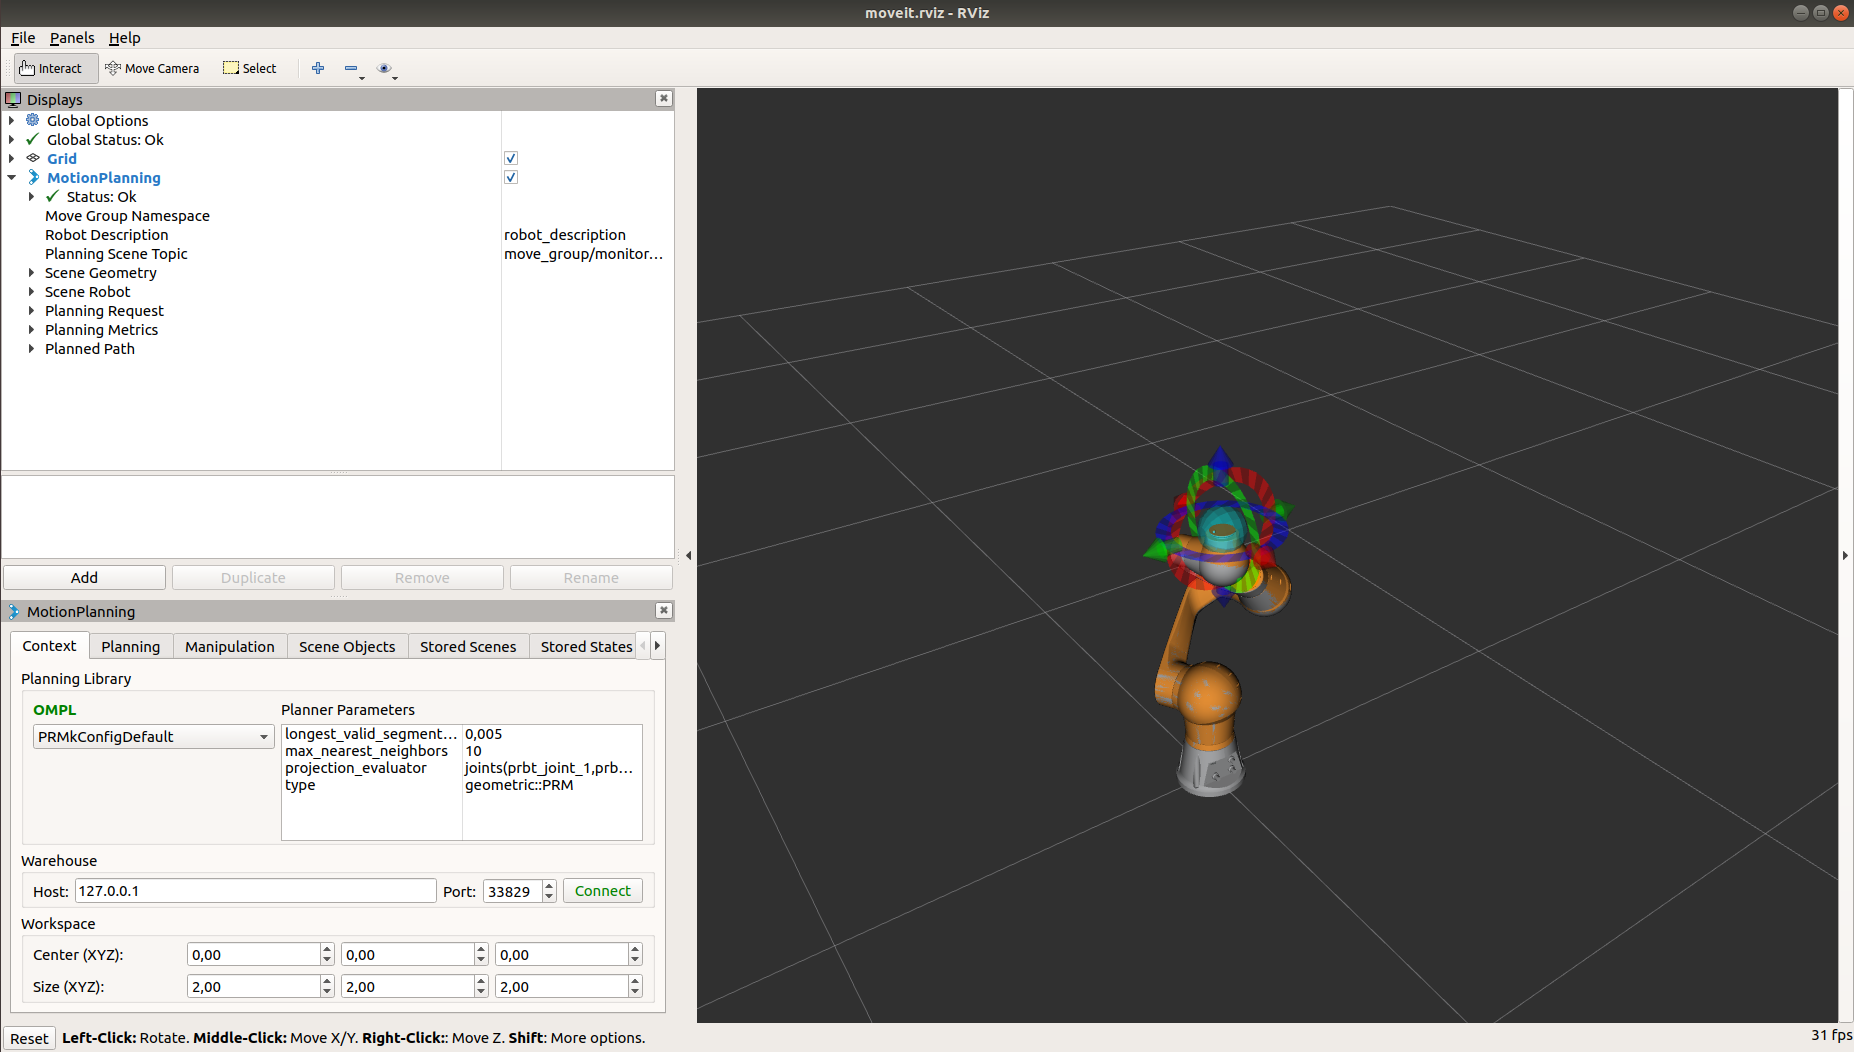Open the Panels menu
1854x1052 pixels.
point(72,37)
